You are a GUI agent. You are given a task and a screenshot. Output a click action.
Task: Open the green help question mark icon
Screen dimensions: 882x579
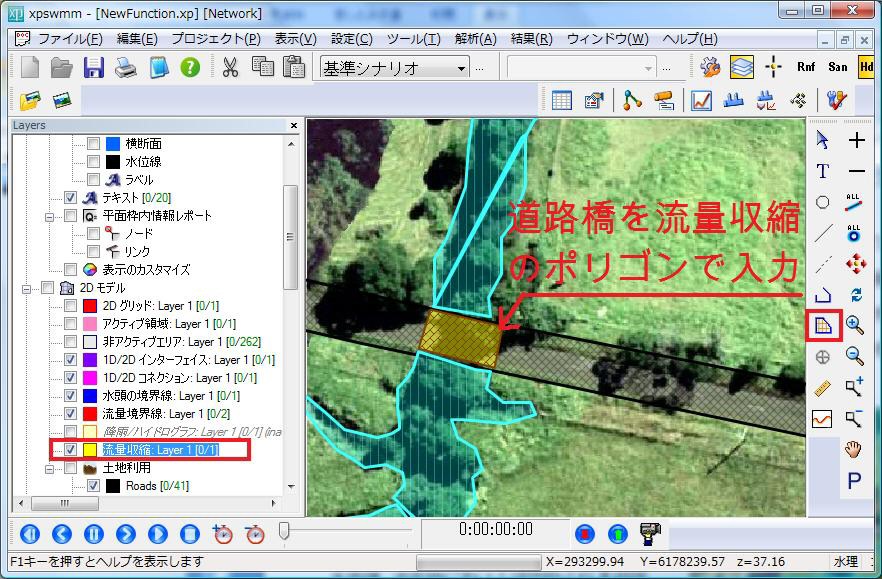[190, 68]
